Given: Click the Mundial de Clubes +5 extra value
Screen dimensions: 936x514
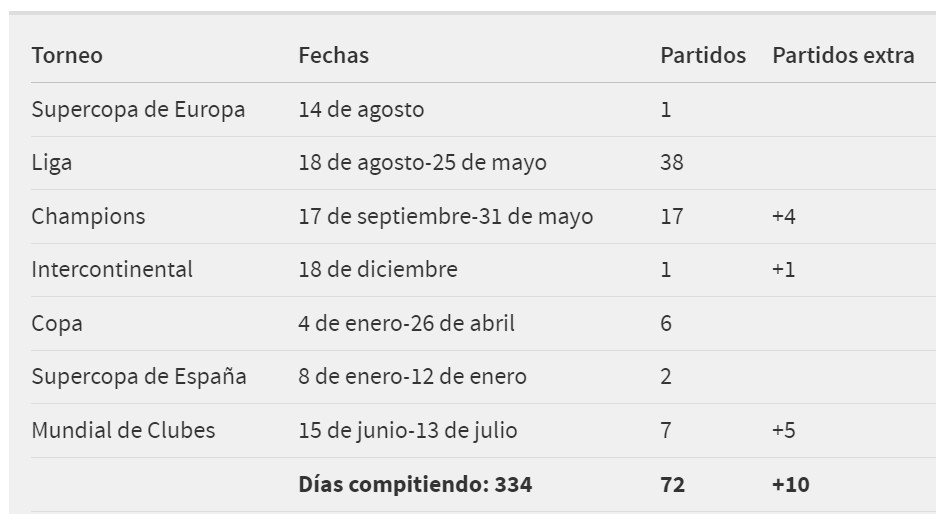Looking at the screenshot, I should point(784,430).
